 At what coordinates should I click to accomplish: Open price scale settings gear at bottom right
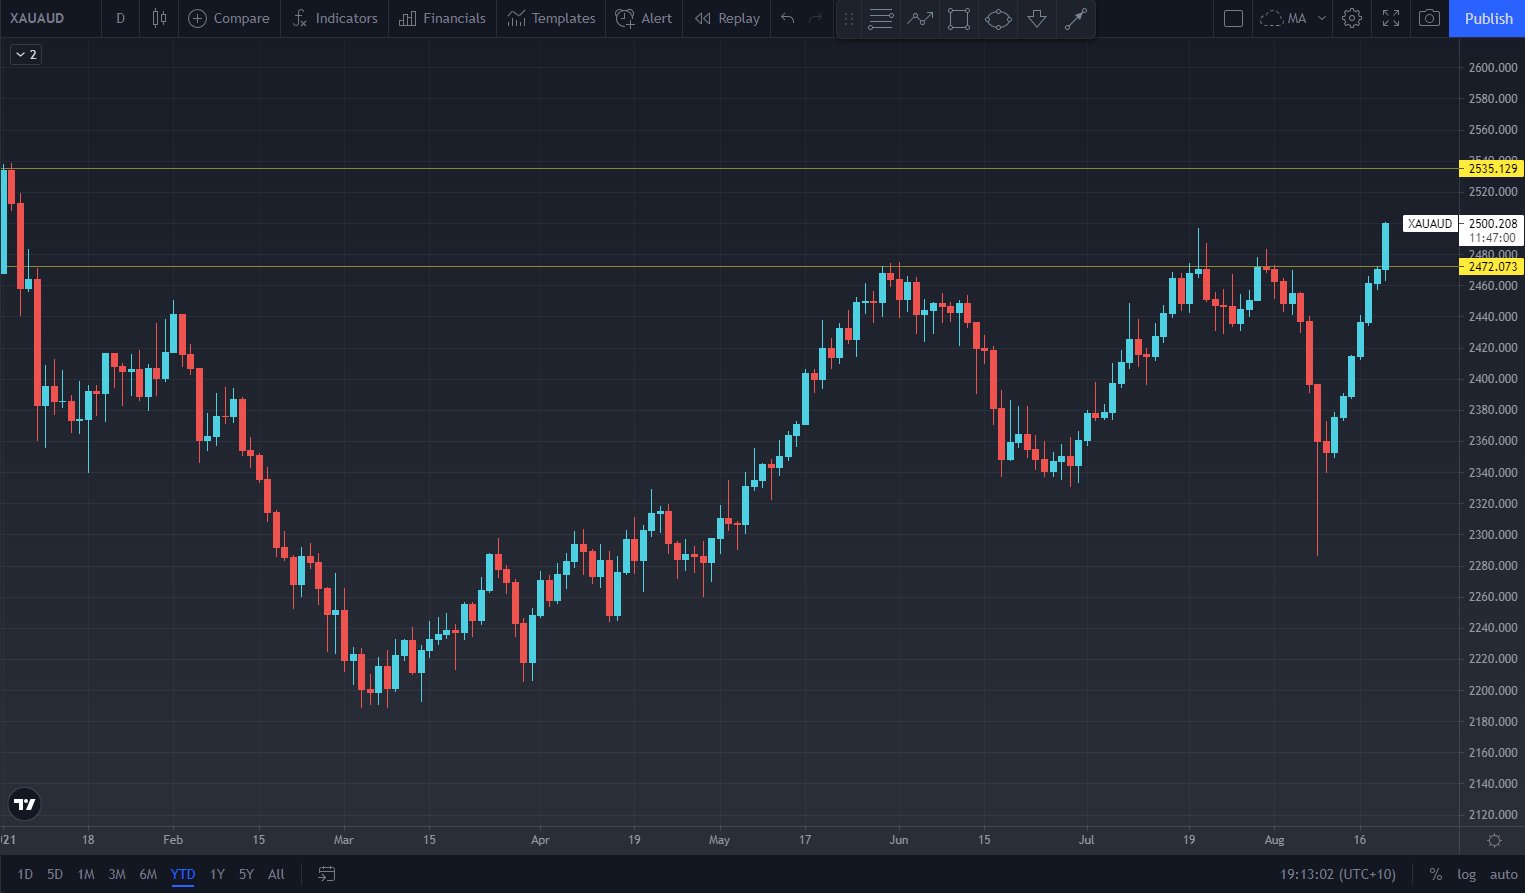[1494, 840]
